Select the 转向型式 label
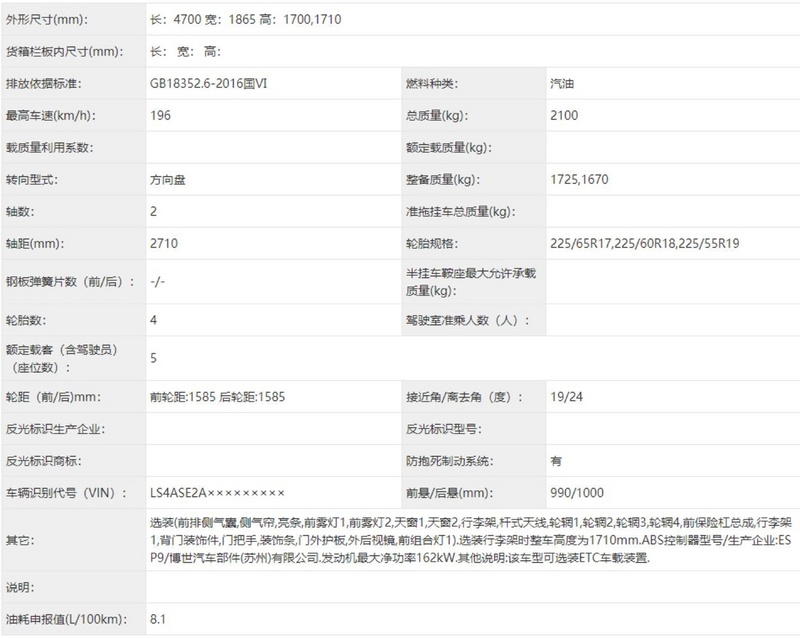800x638 pixels. tap(32, 180)
